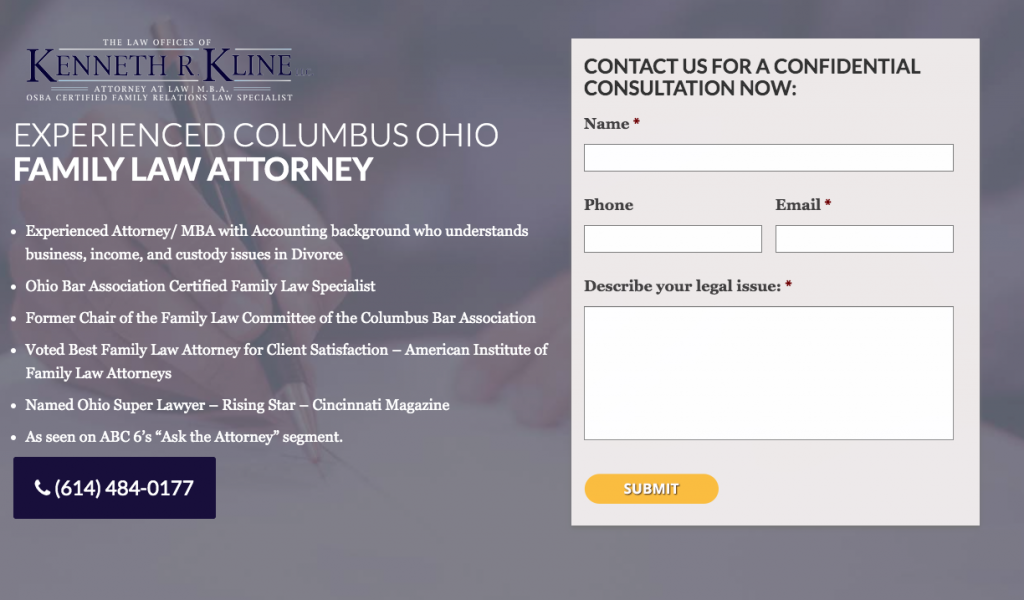The image size is (1024, 600).
Task: Focus the Email input field
Action: click(864, 239)
